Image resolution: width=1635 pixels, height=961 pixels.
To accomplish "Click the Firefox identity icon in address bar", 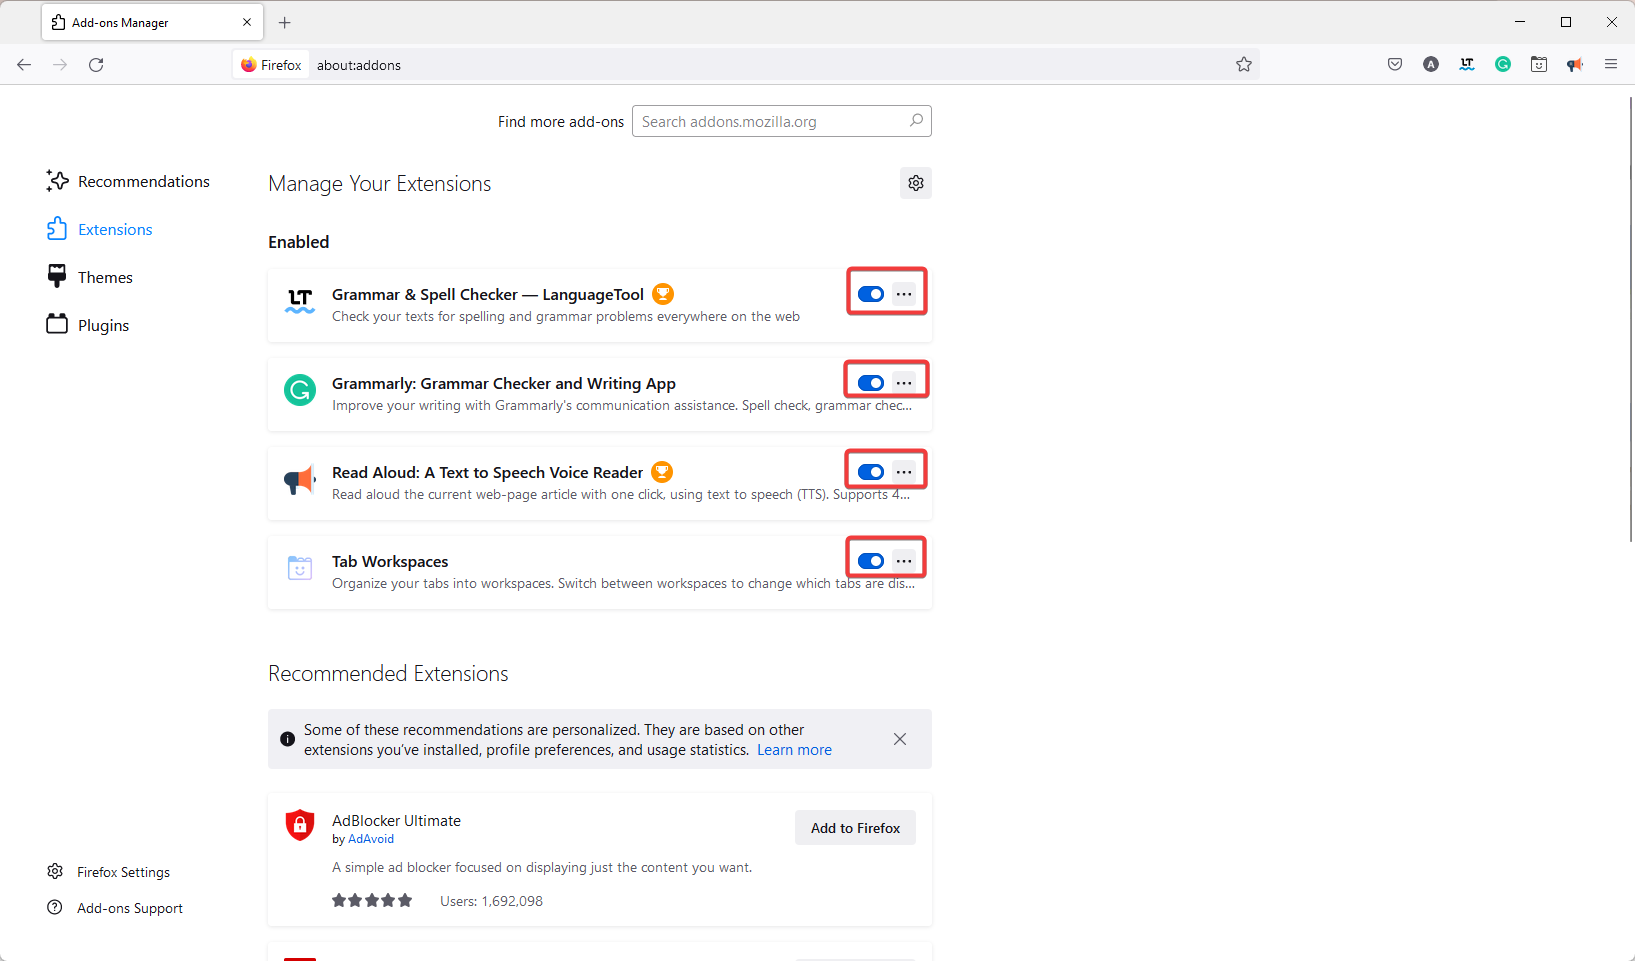I will click(249, 65).
